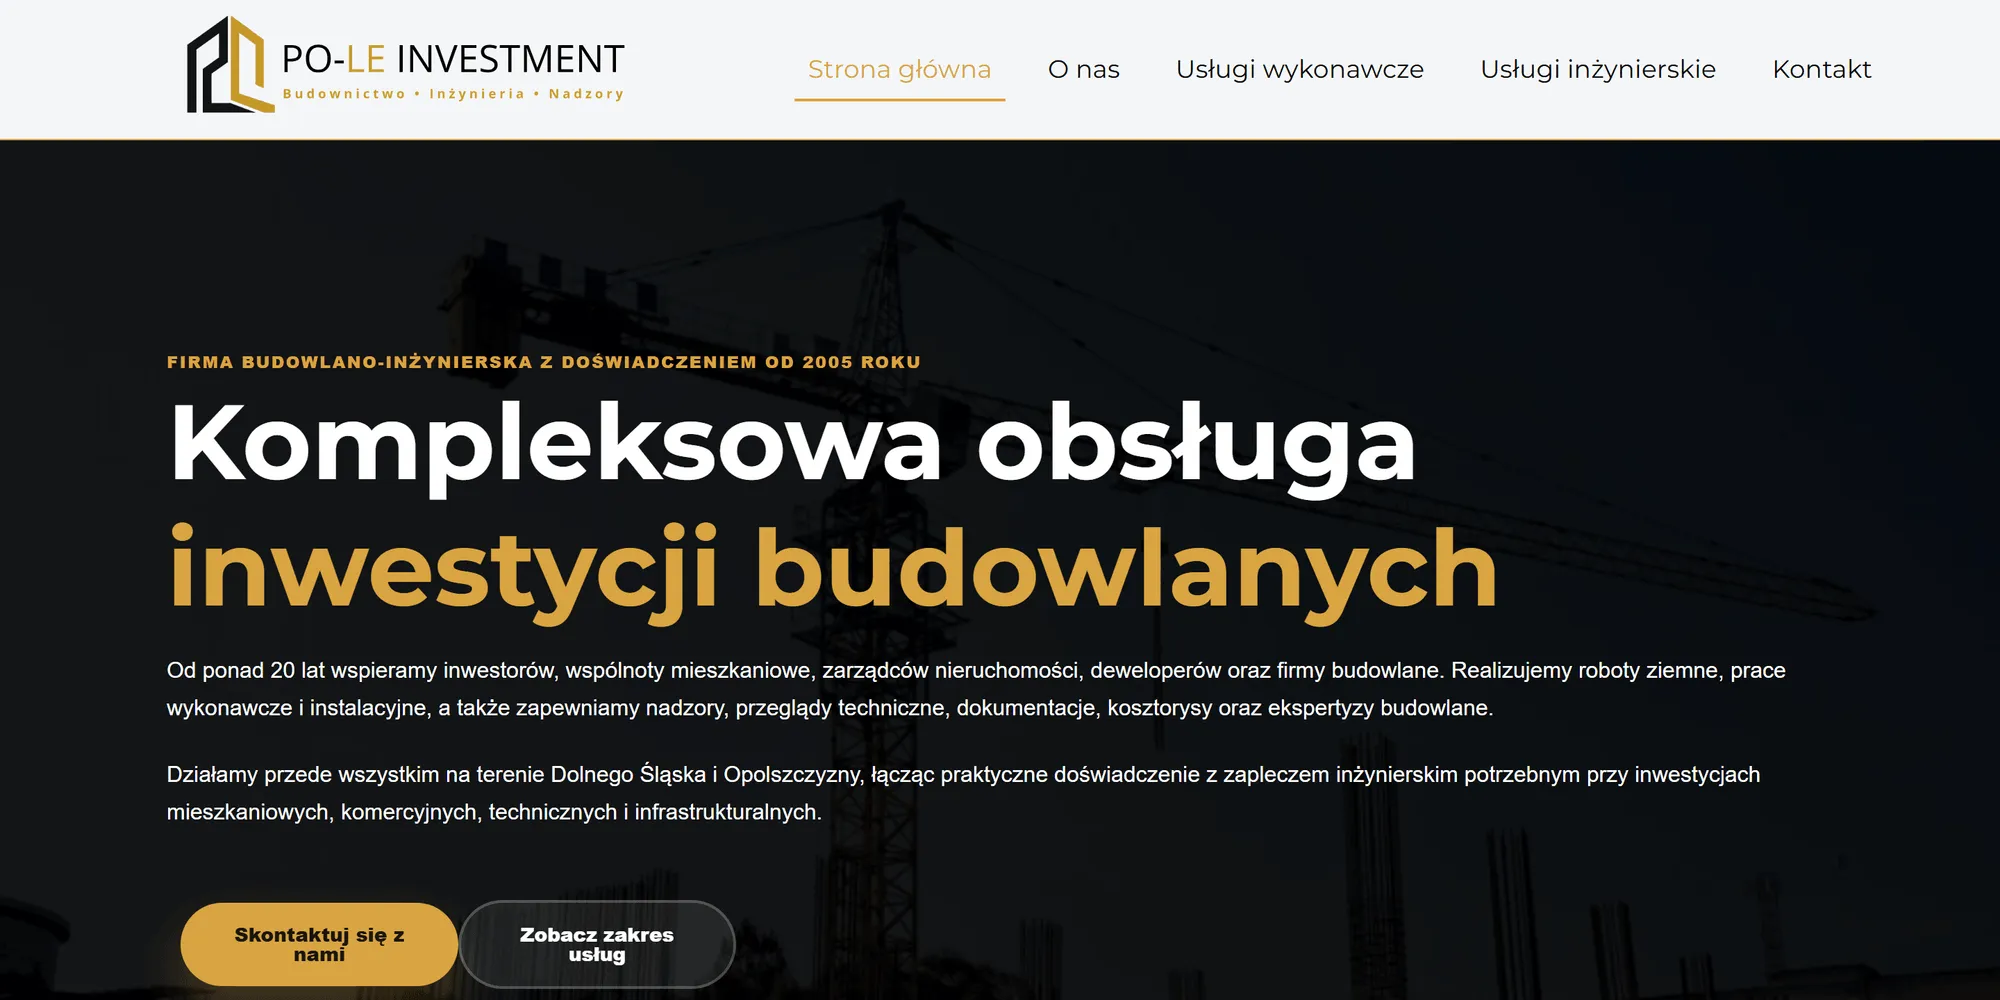
Task: Navigate to the Kontakt page
Action: pos(1821,69)
